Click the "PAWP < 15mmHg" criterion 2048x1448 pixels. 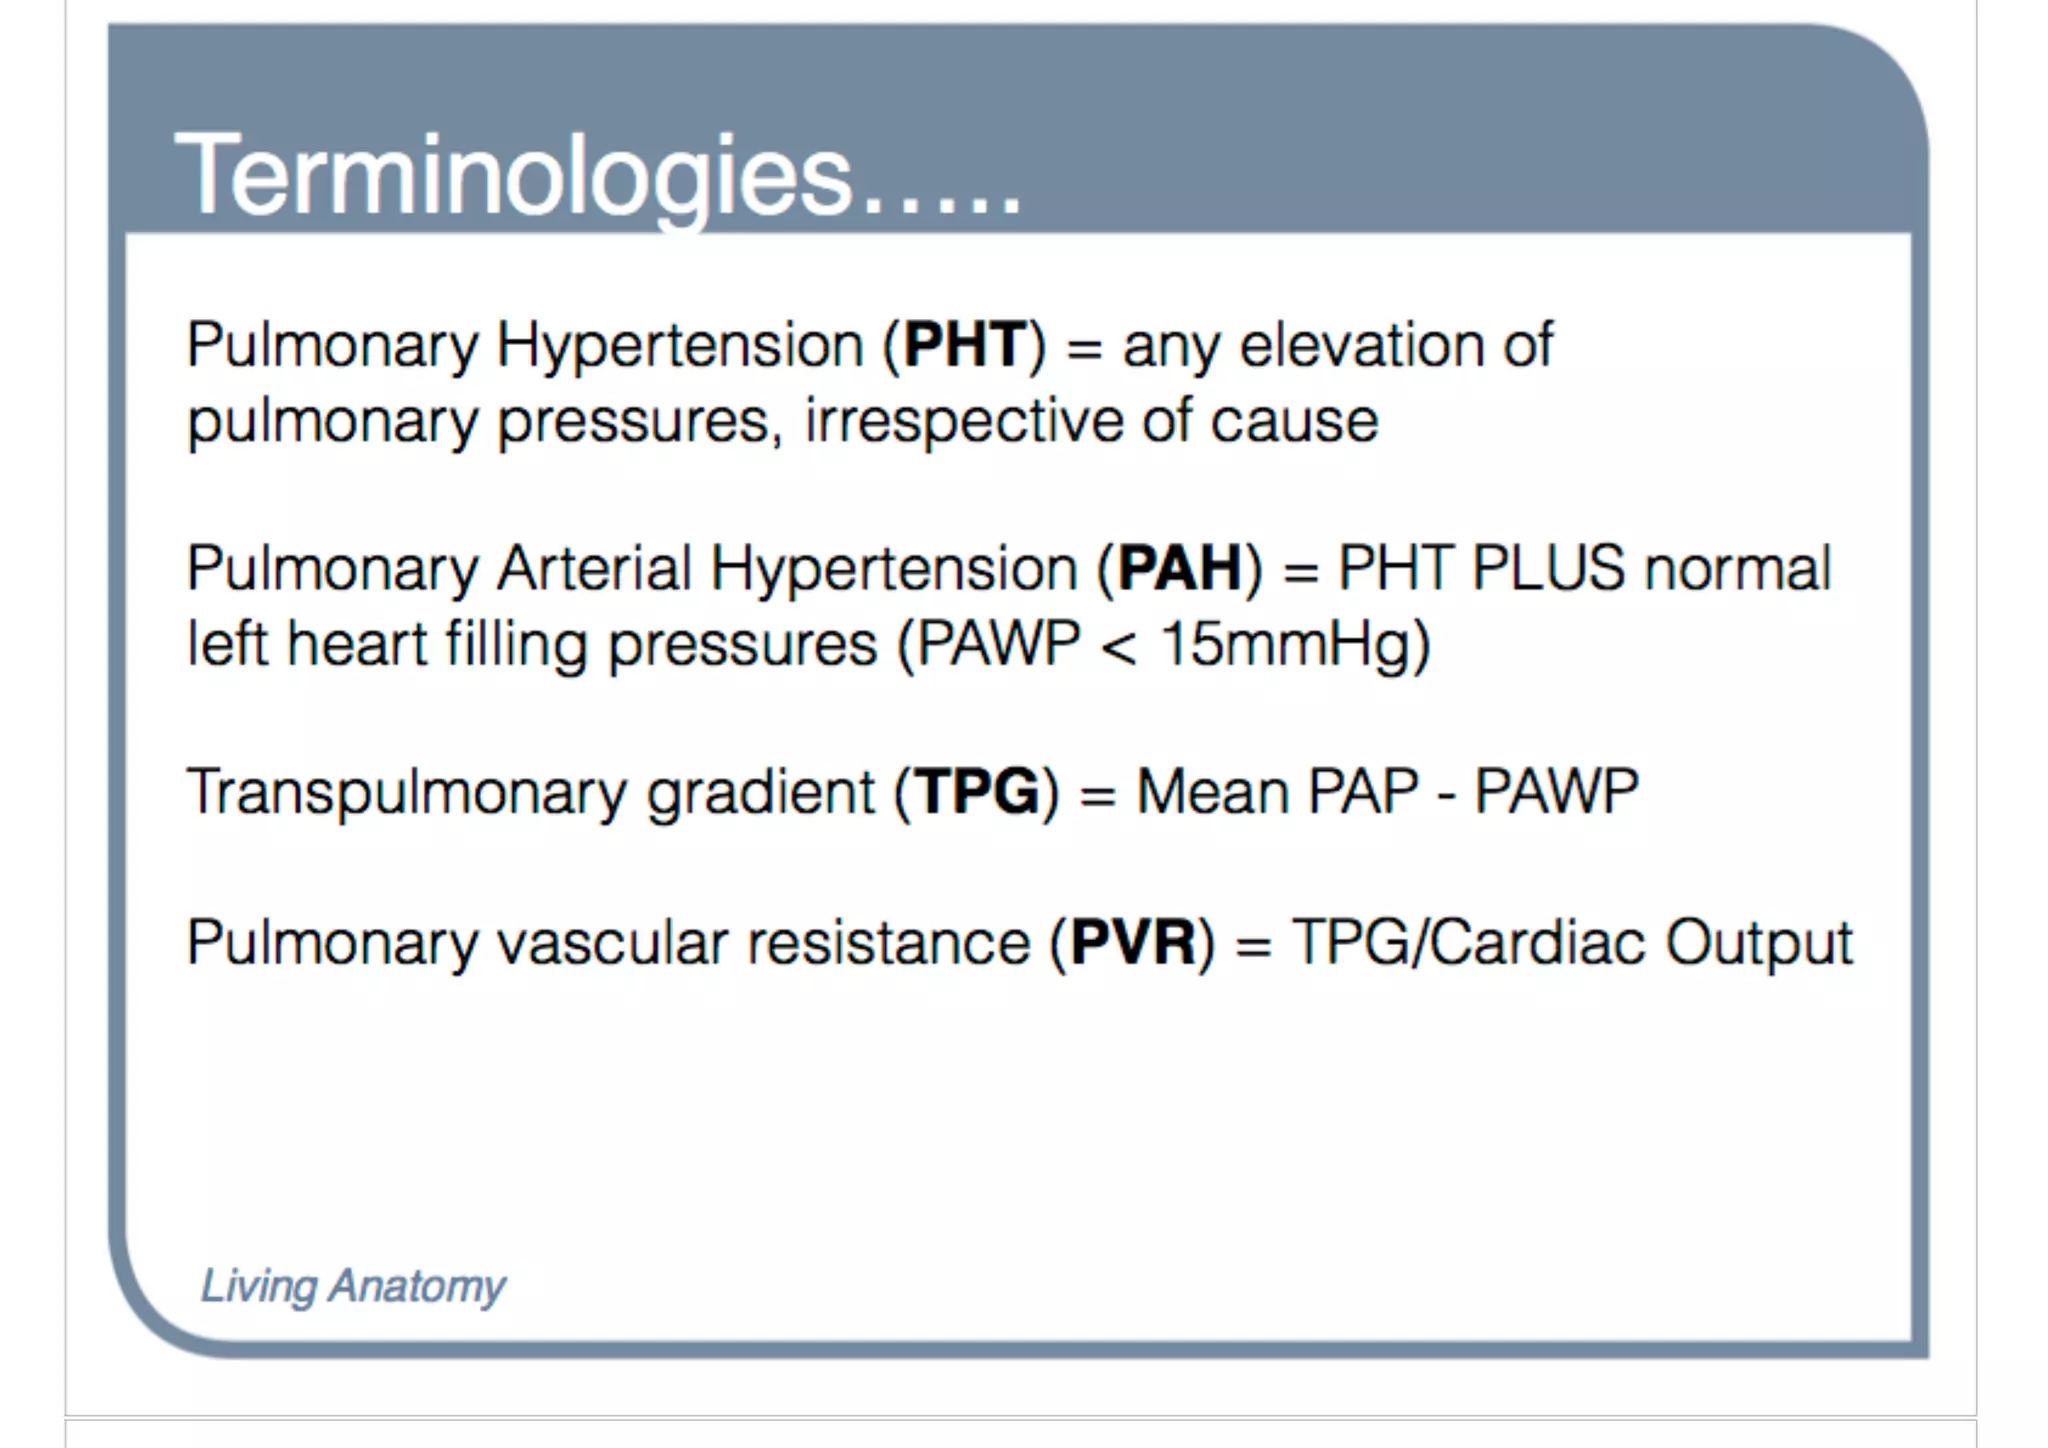[1164, 644]
